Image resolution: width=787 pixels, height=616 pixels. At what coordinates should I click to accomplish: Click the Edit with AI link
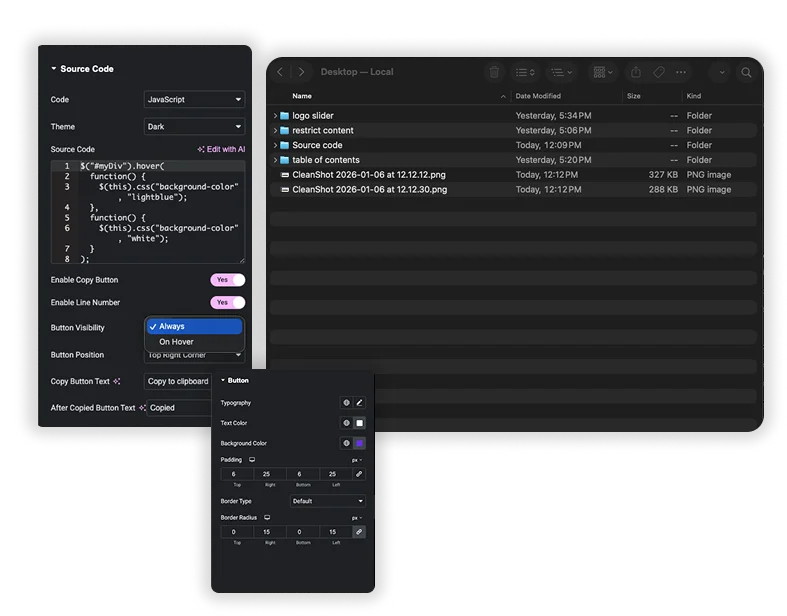(221, 149)
